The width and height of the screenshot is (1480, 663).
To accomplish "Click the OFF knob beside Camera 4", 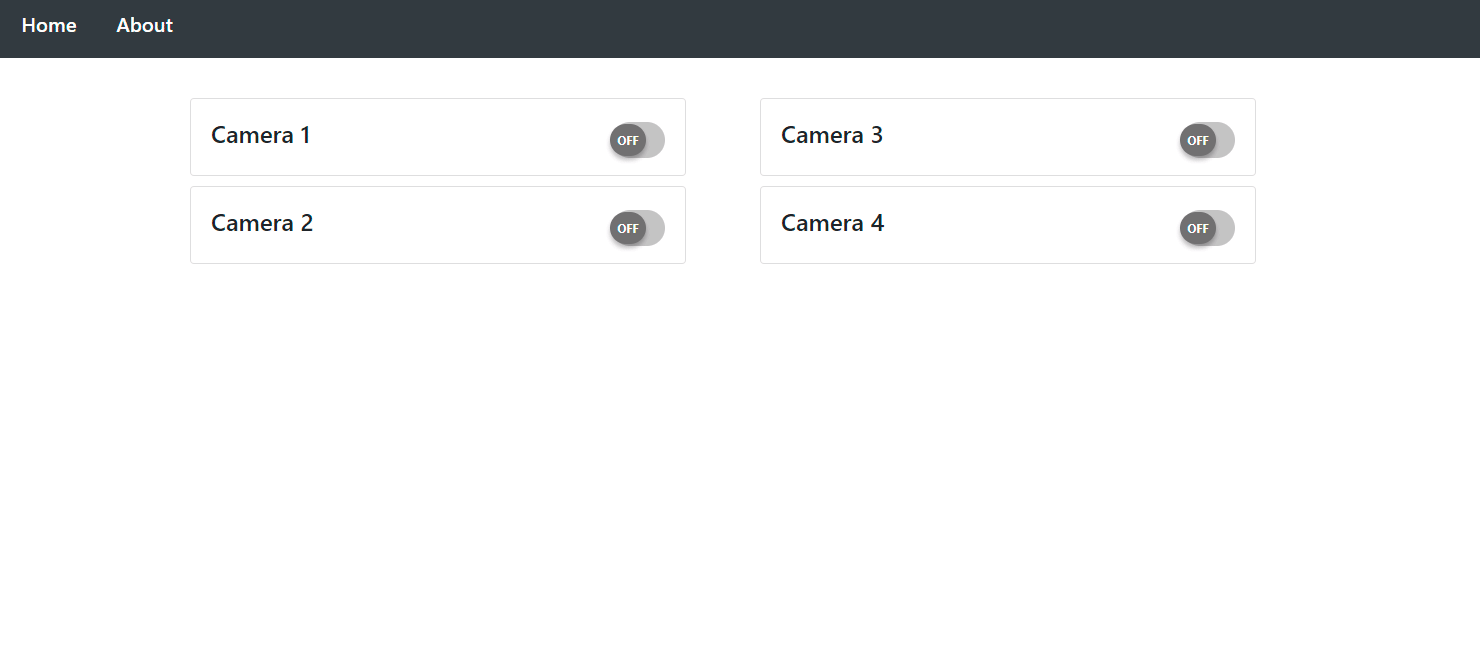I will pyautogui.click(x=1198, y=228).
